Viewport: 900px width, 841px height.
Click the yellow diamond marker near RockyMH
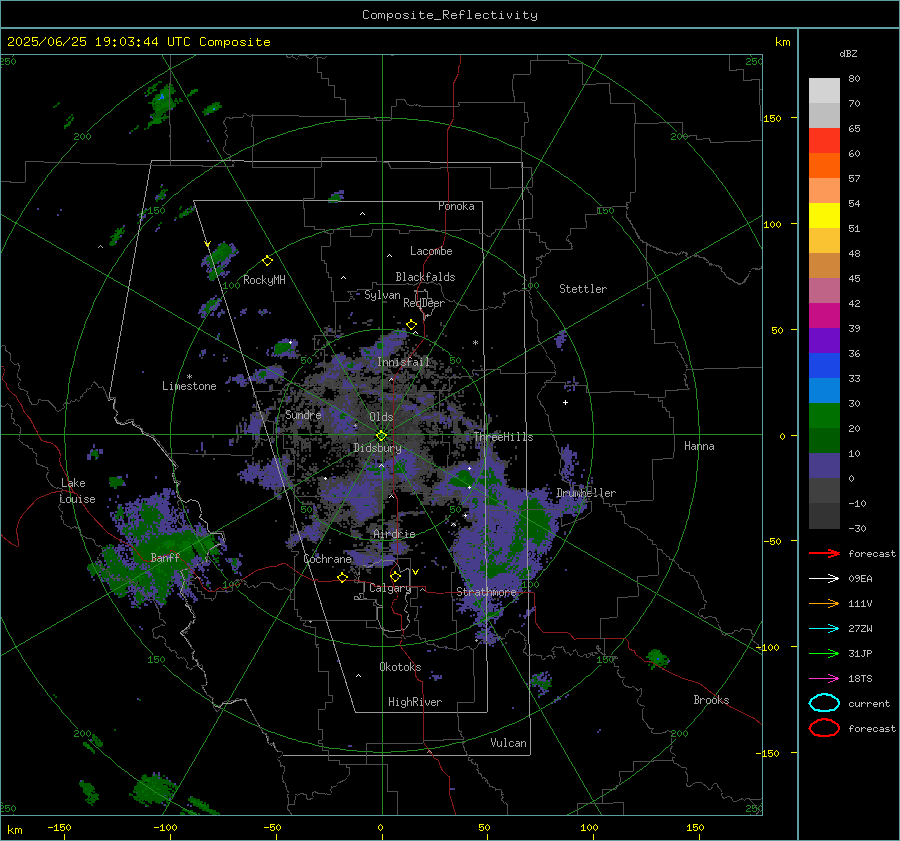267,261
